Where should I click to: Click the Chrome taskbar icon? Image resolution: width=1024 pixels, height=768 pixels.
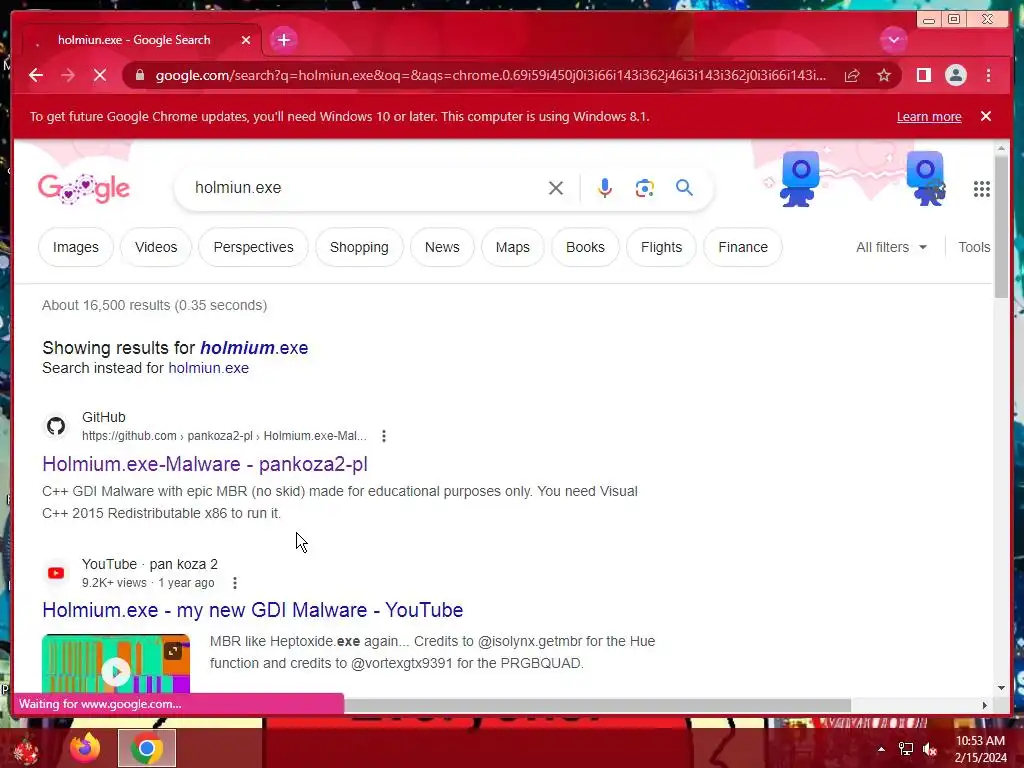click(147, 748)
